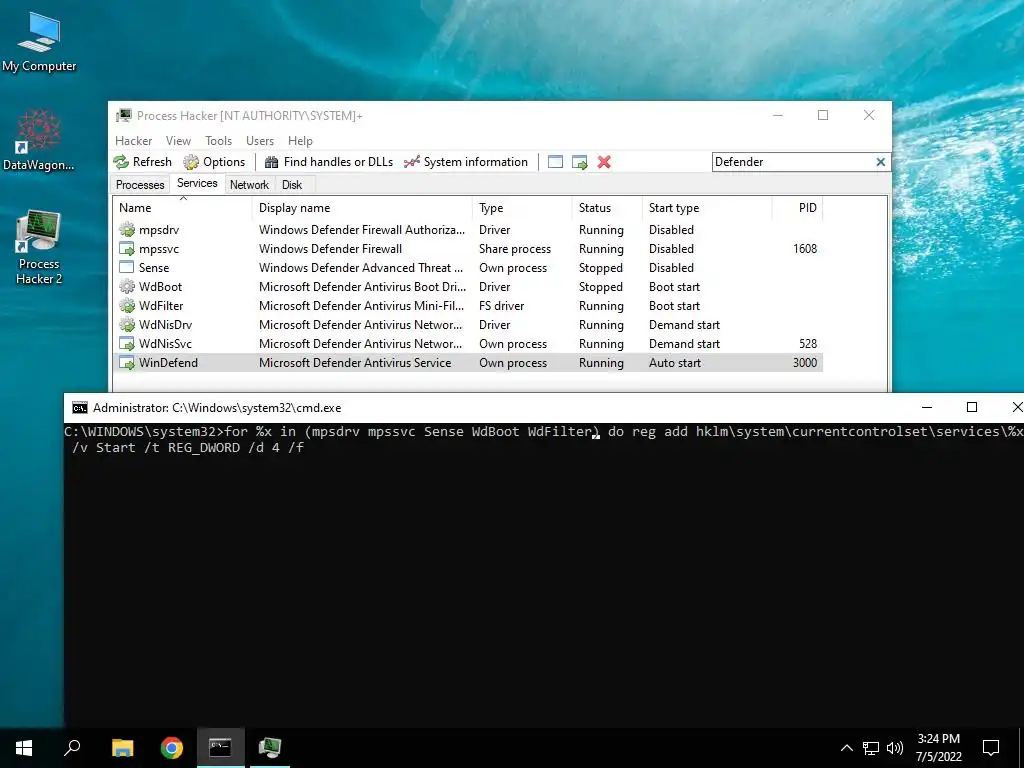Switch to the Disk tab
The height and width of the screenshot is (768, 1024).
(292, 185)
